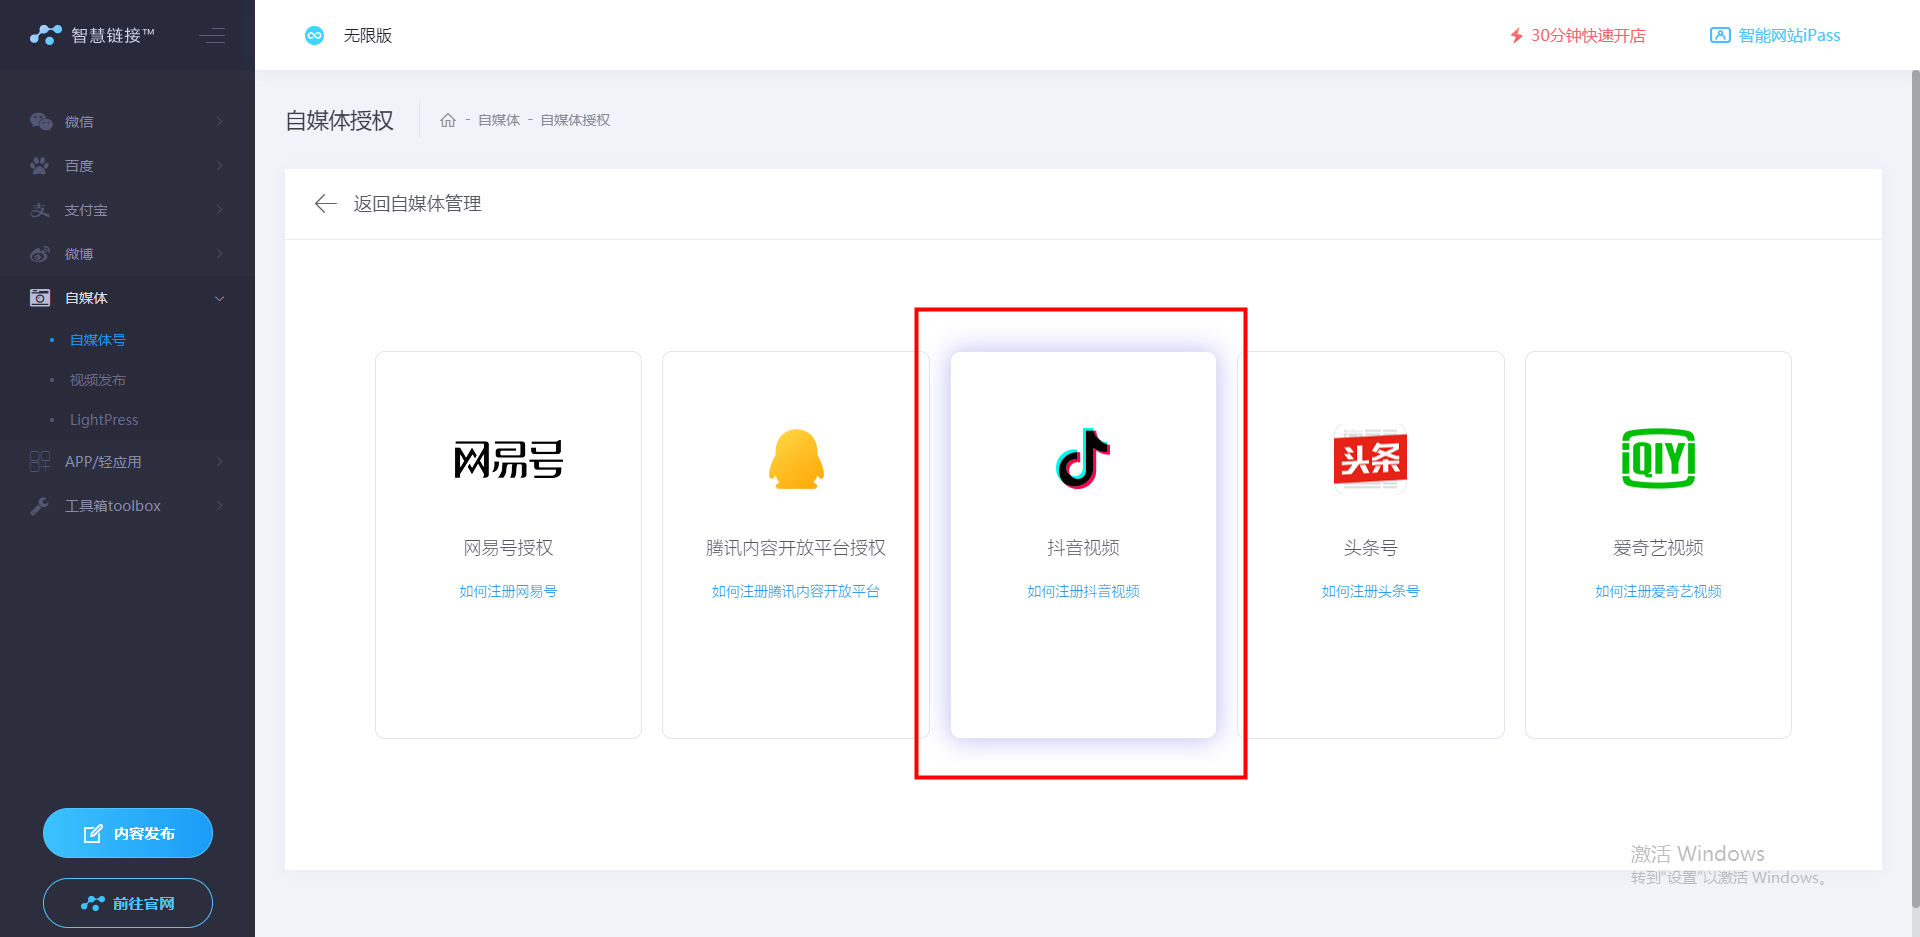
Task: Collapse the 自媒体 menu chevron
Action: [220, 298]
